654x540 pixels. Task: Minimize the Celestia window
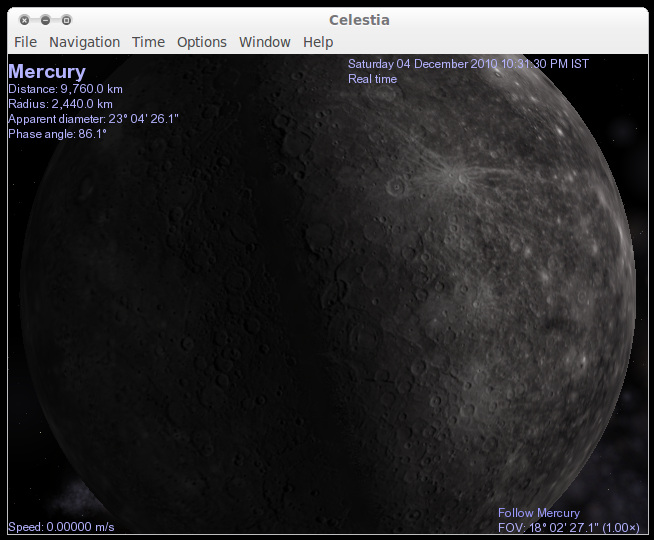(45, 20)
